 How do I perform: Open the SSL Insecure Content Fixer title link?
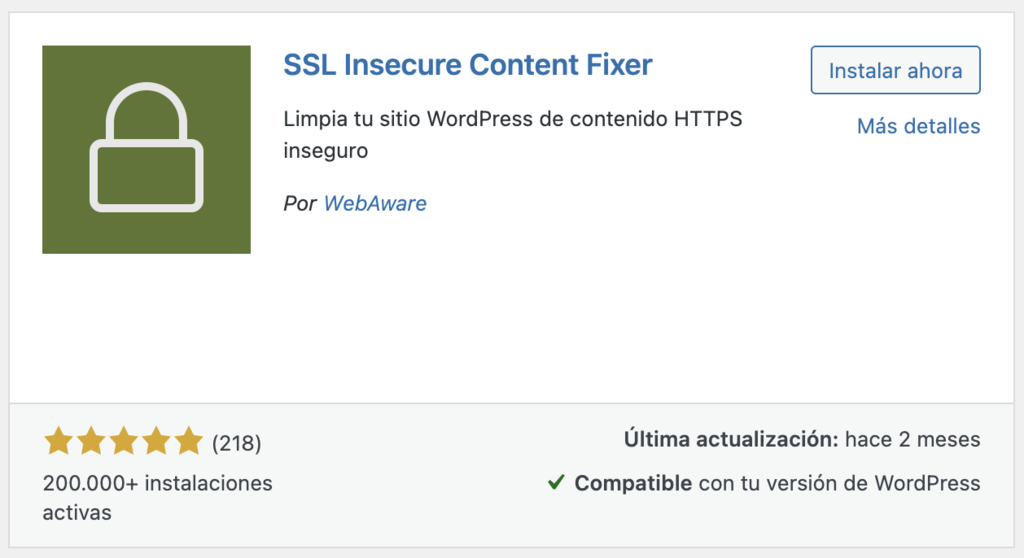(468, 65)
